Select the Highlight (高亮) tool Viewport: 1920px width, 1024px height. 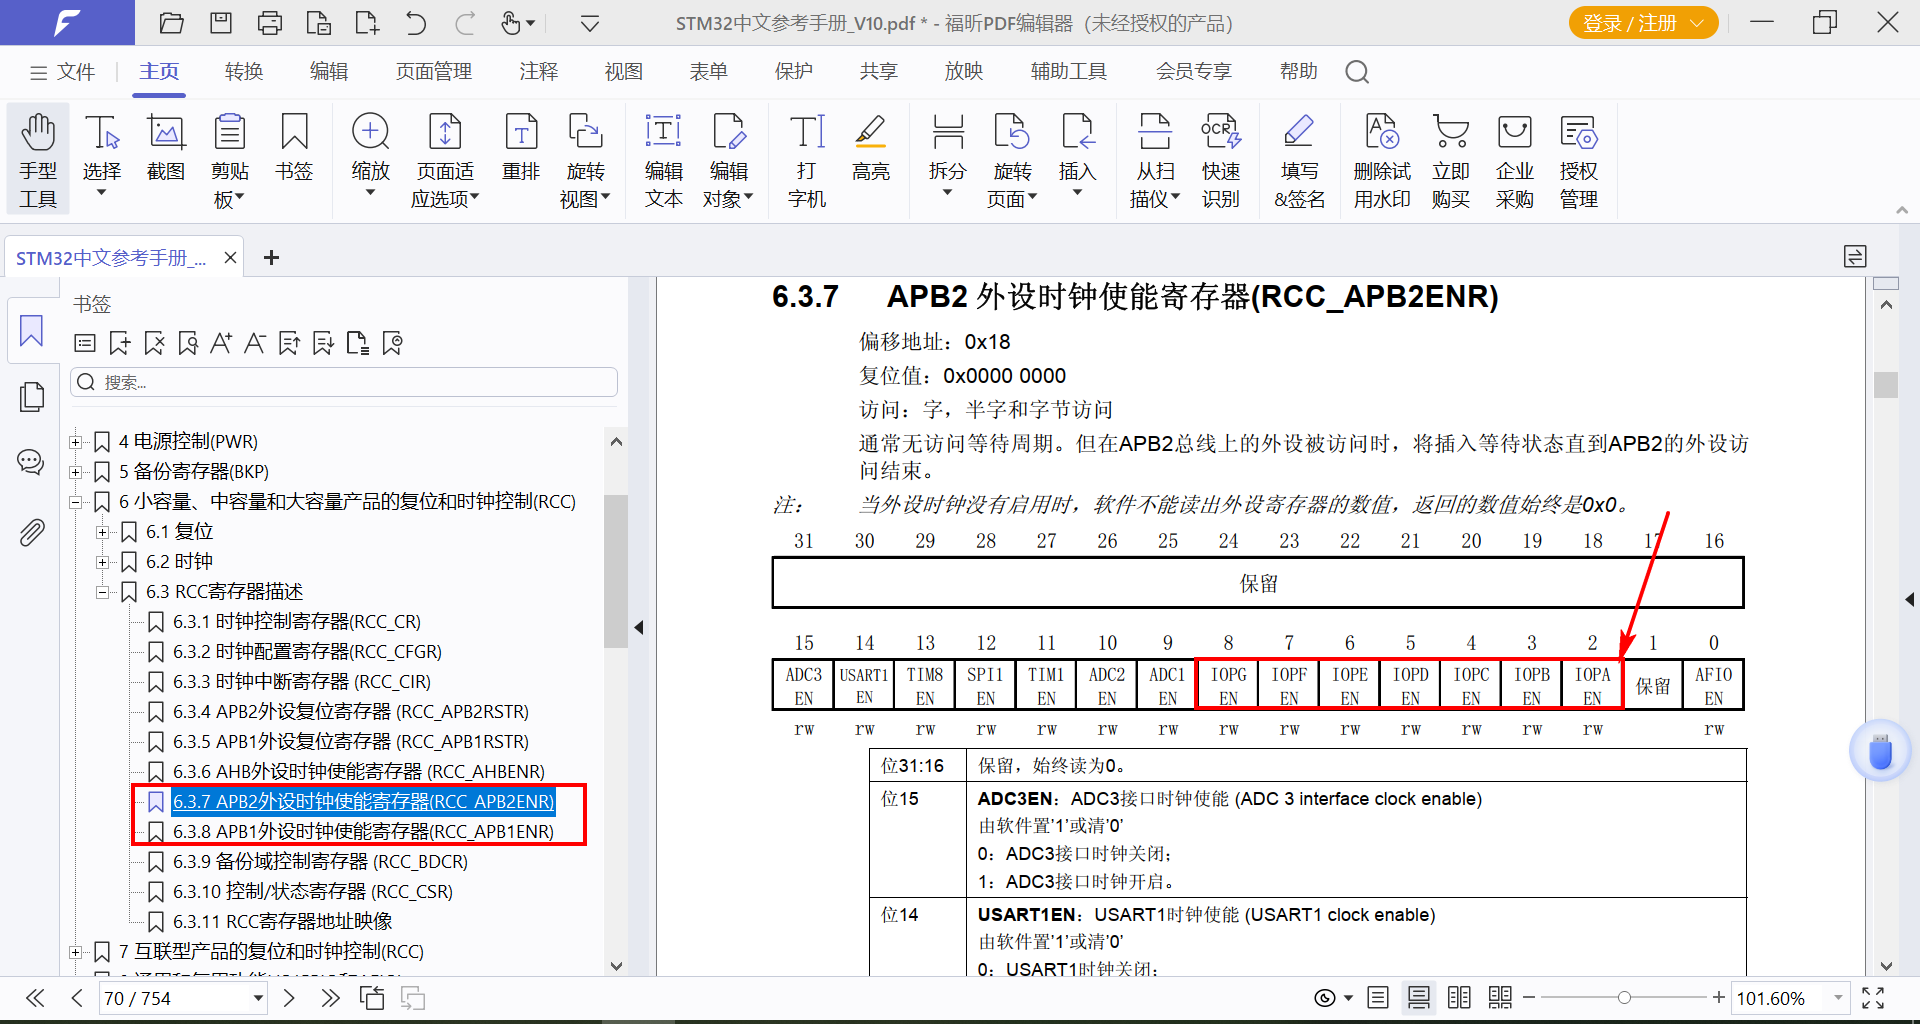coord(871,148)
